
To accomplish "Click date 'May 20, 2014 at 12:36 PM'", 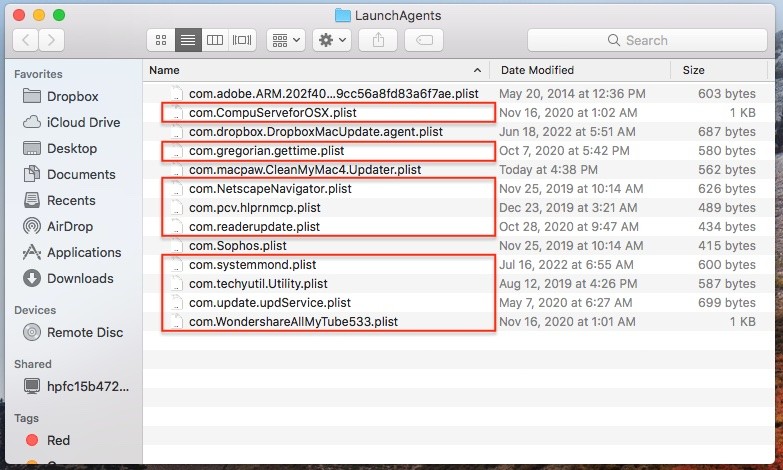I will coord(572,93).
